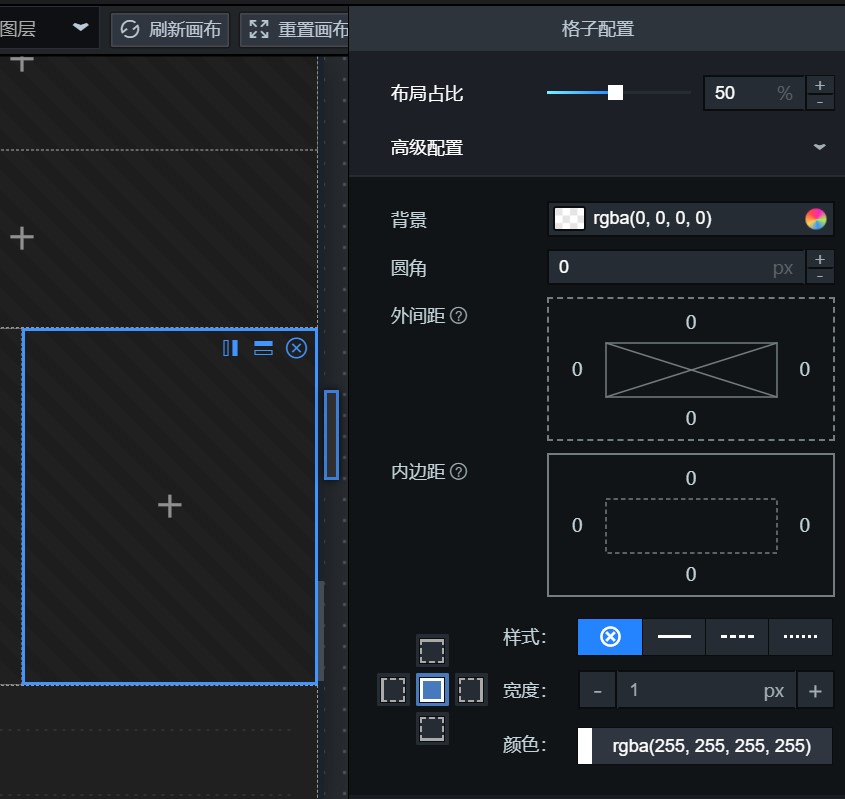
Task: Open the rainbow color picker for 背景
Action: point(815,219)
